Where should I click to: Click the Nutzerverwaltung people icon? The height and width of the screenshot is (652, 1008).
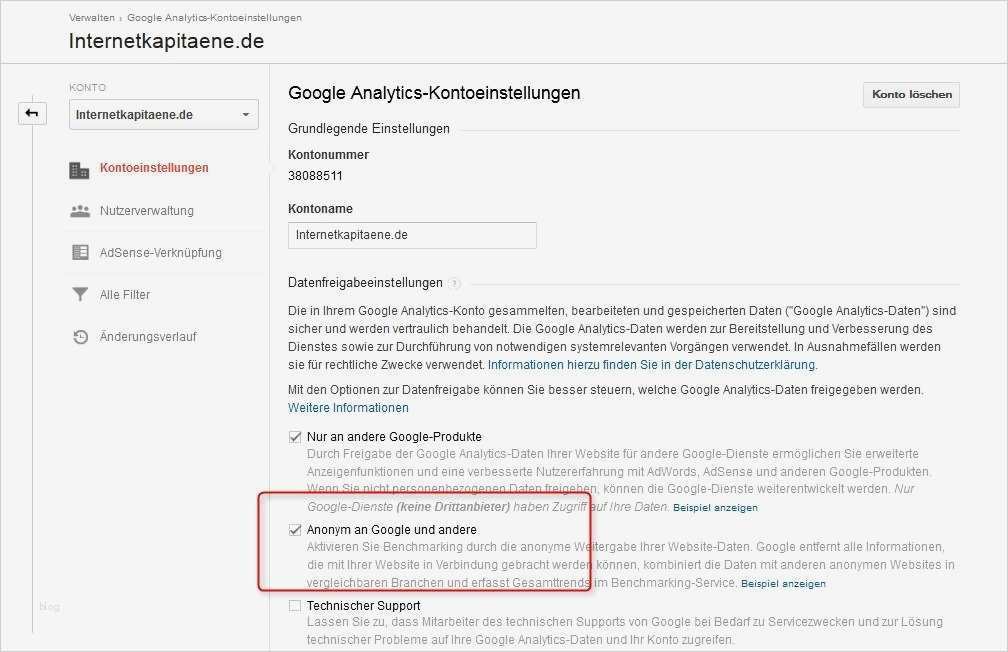pyautogui.click(x=79, y=211)
